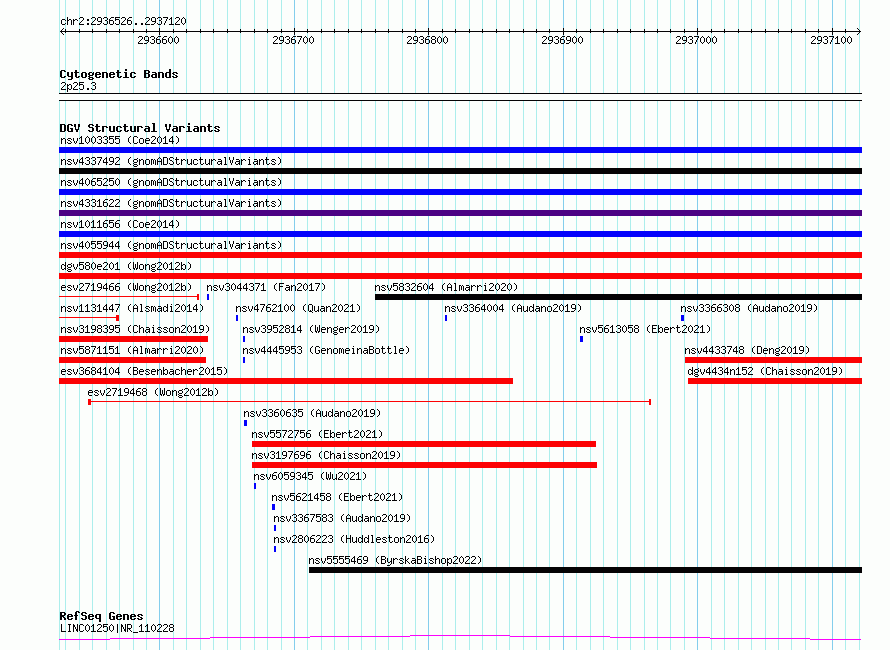Image resolution: width=890 pixels, height=650 pixels.
Task: Click the nsv1003355 (Coe2014) variant label
Action: (120, 140)
